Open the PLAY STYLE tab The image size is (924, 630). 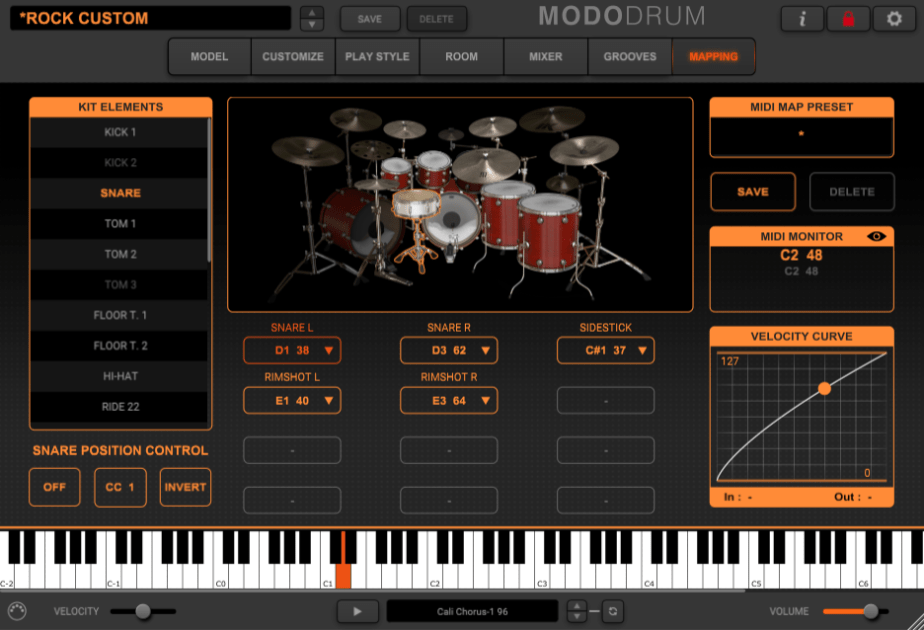point(377,57)
